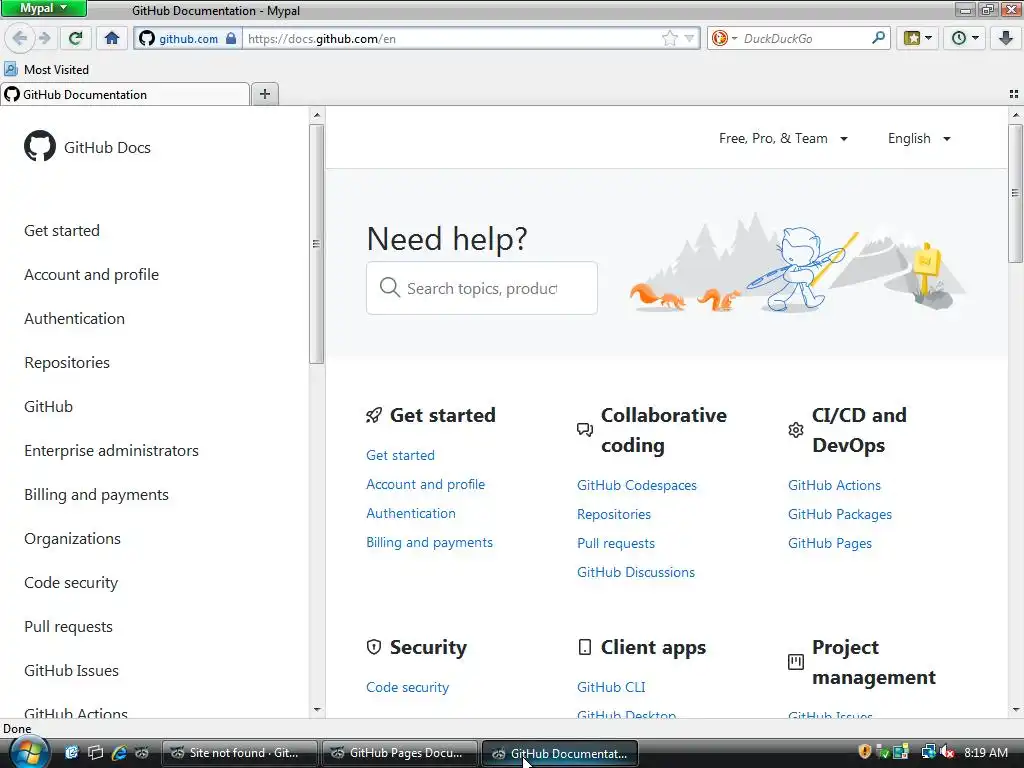Screen dimensions: 1024x768
Task: Open the bookmarks menu toolbar button
Action: click(x=918, y=39)
